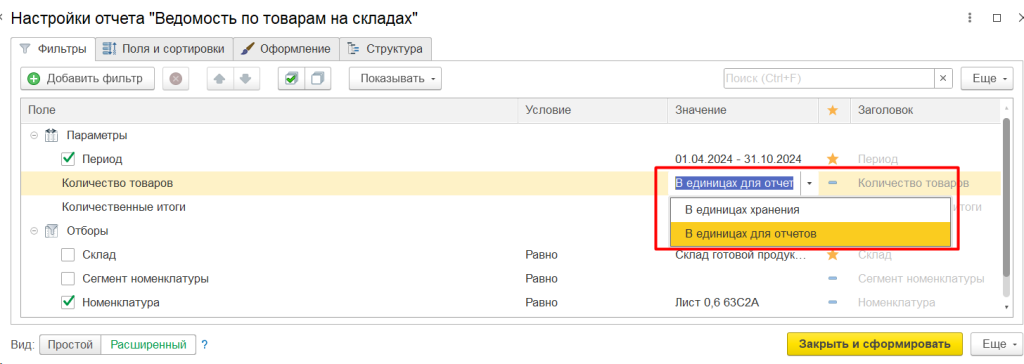Click the Равно condition in Склад row
The image size is (1024, 364).
541,255
